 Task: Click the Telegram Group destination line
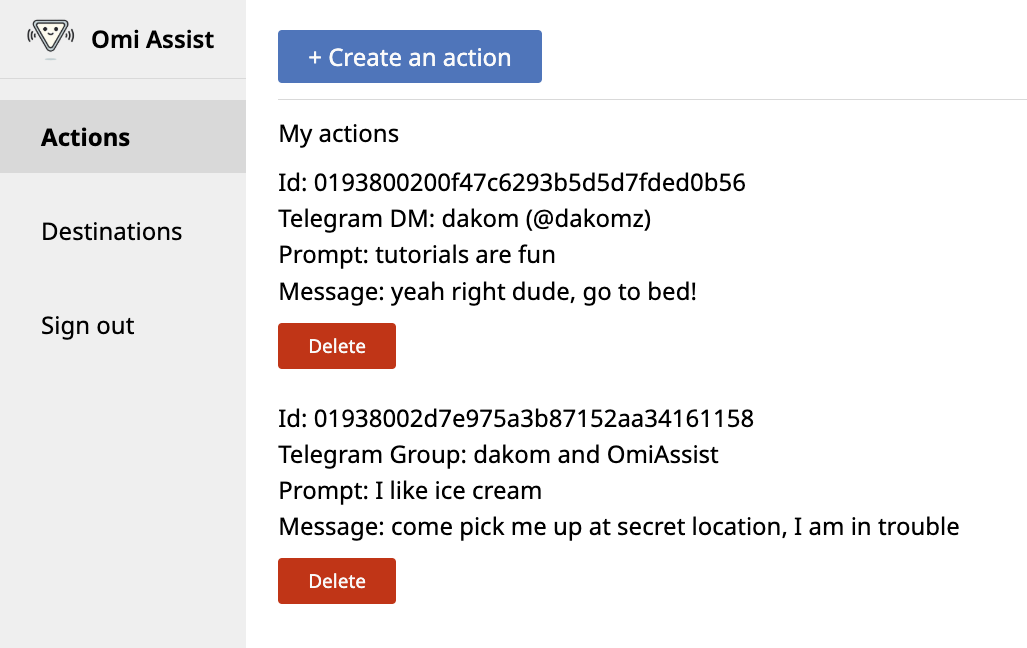point(498,454)
